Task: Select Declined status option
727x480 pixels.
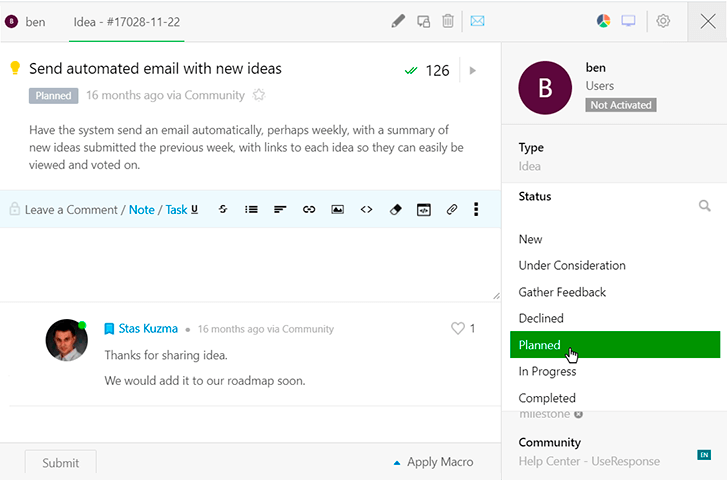Action: click(x=615, y=318)
